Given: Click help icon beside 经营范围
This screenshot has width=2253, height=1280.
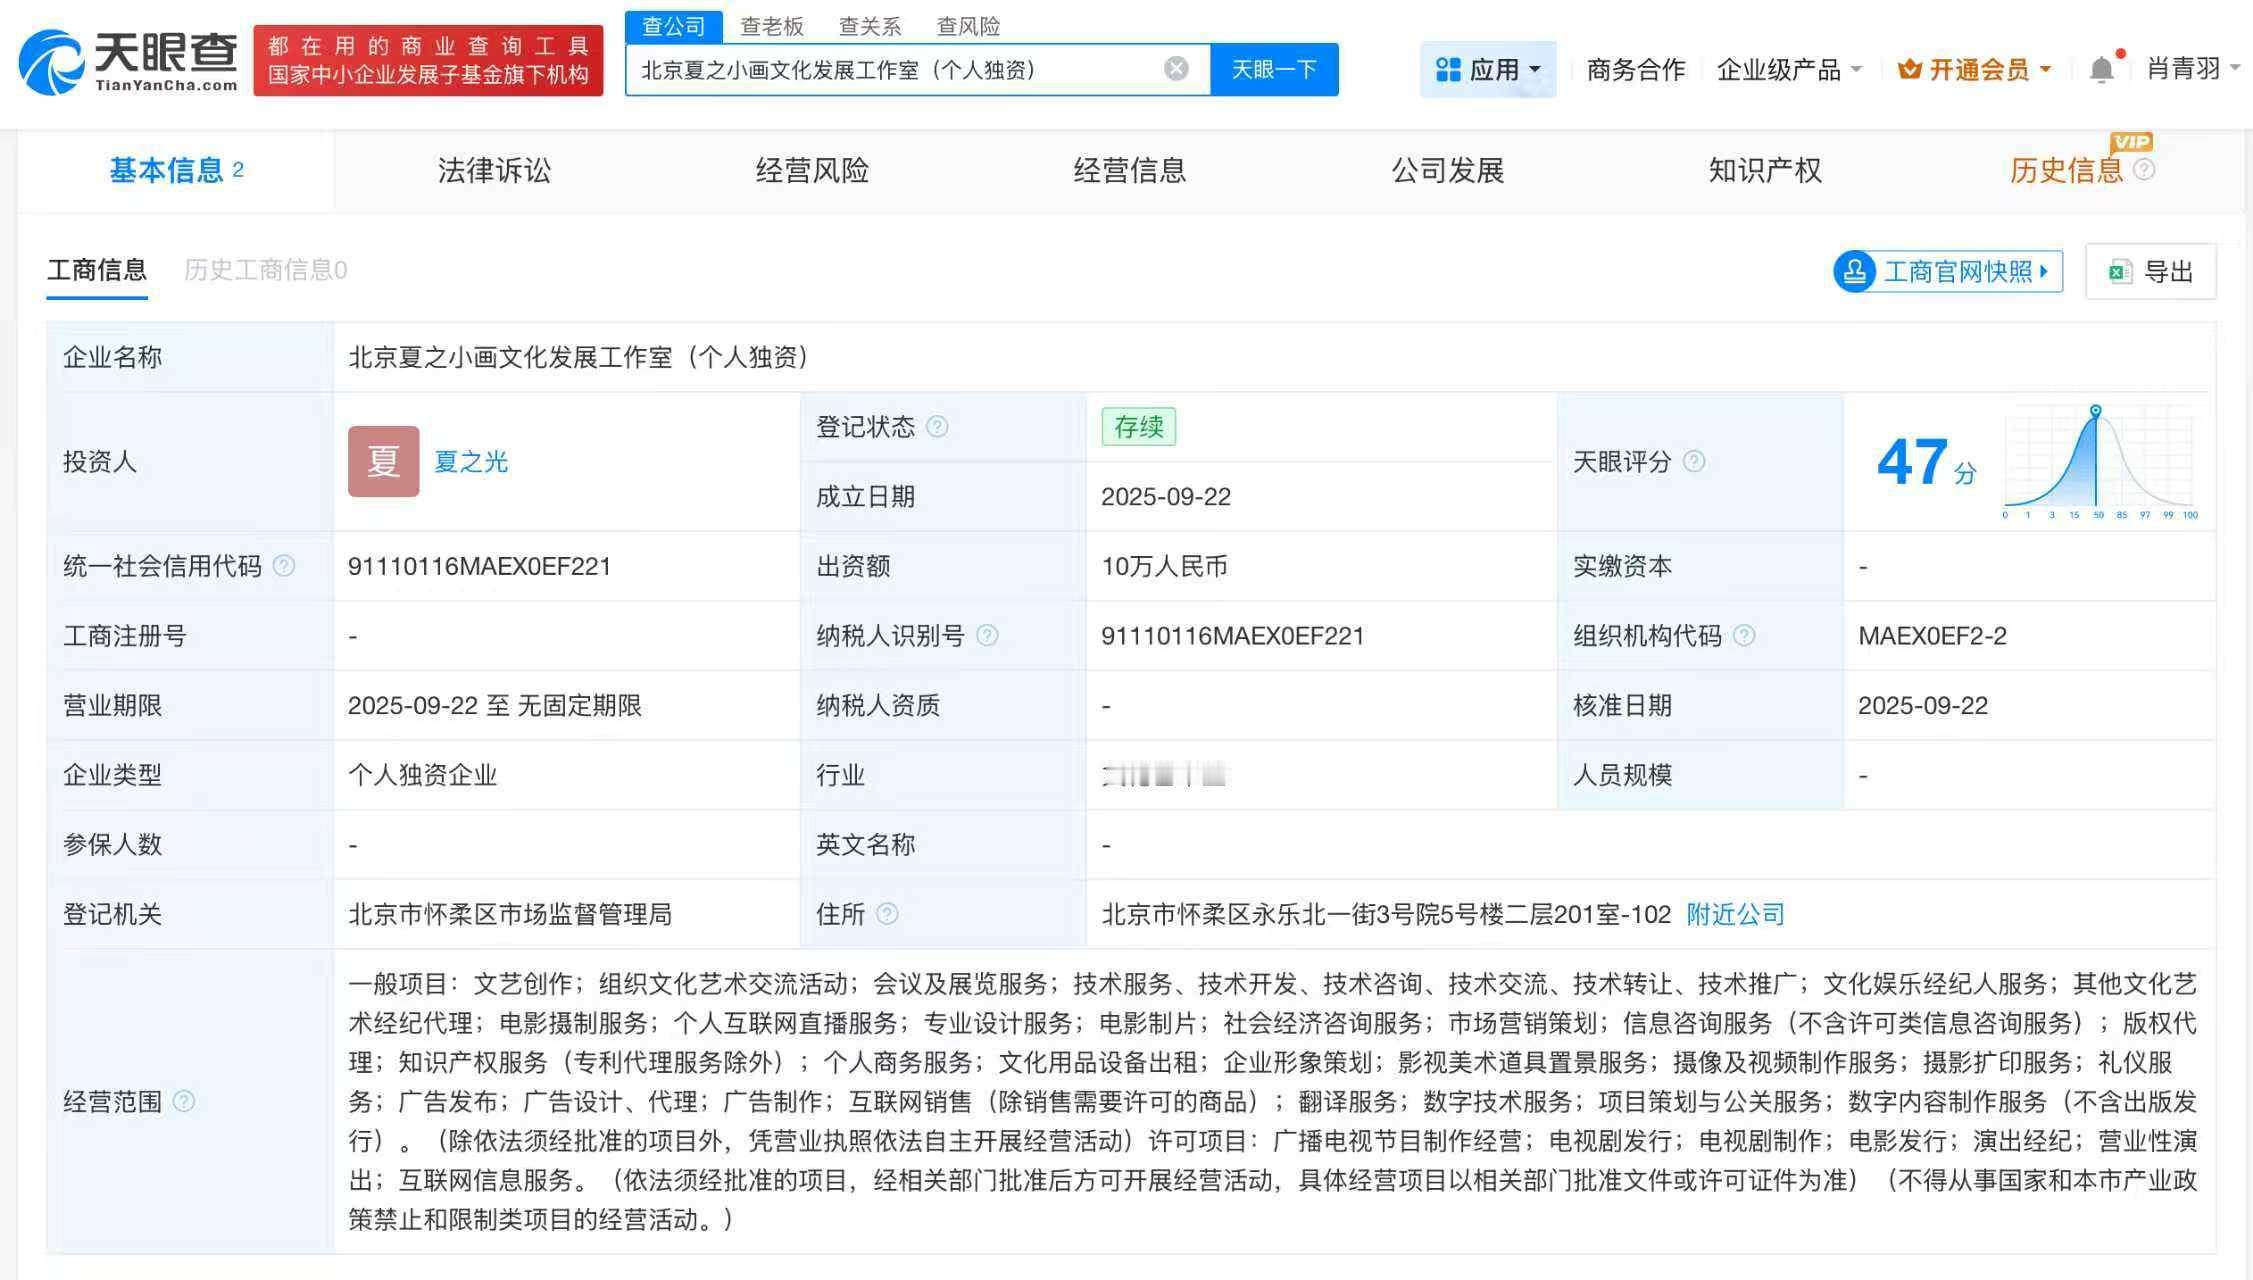Looking at the screenshot, I should click(184, 1101).
